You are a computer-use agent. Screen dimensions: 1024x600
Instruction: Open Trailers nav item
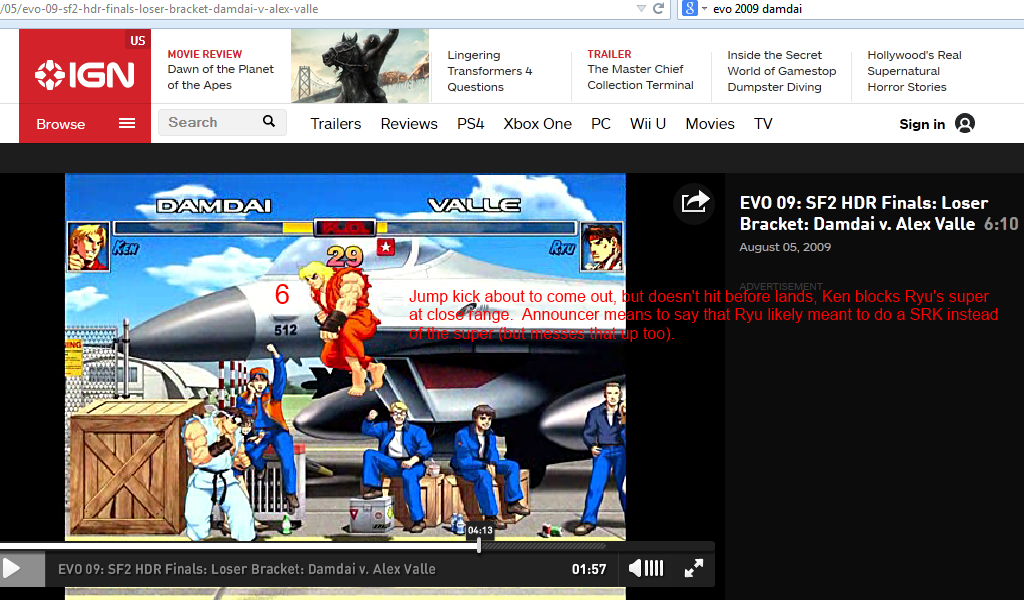(x=336, y=123)
